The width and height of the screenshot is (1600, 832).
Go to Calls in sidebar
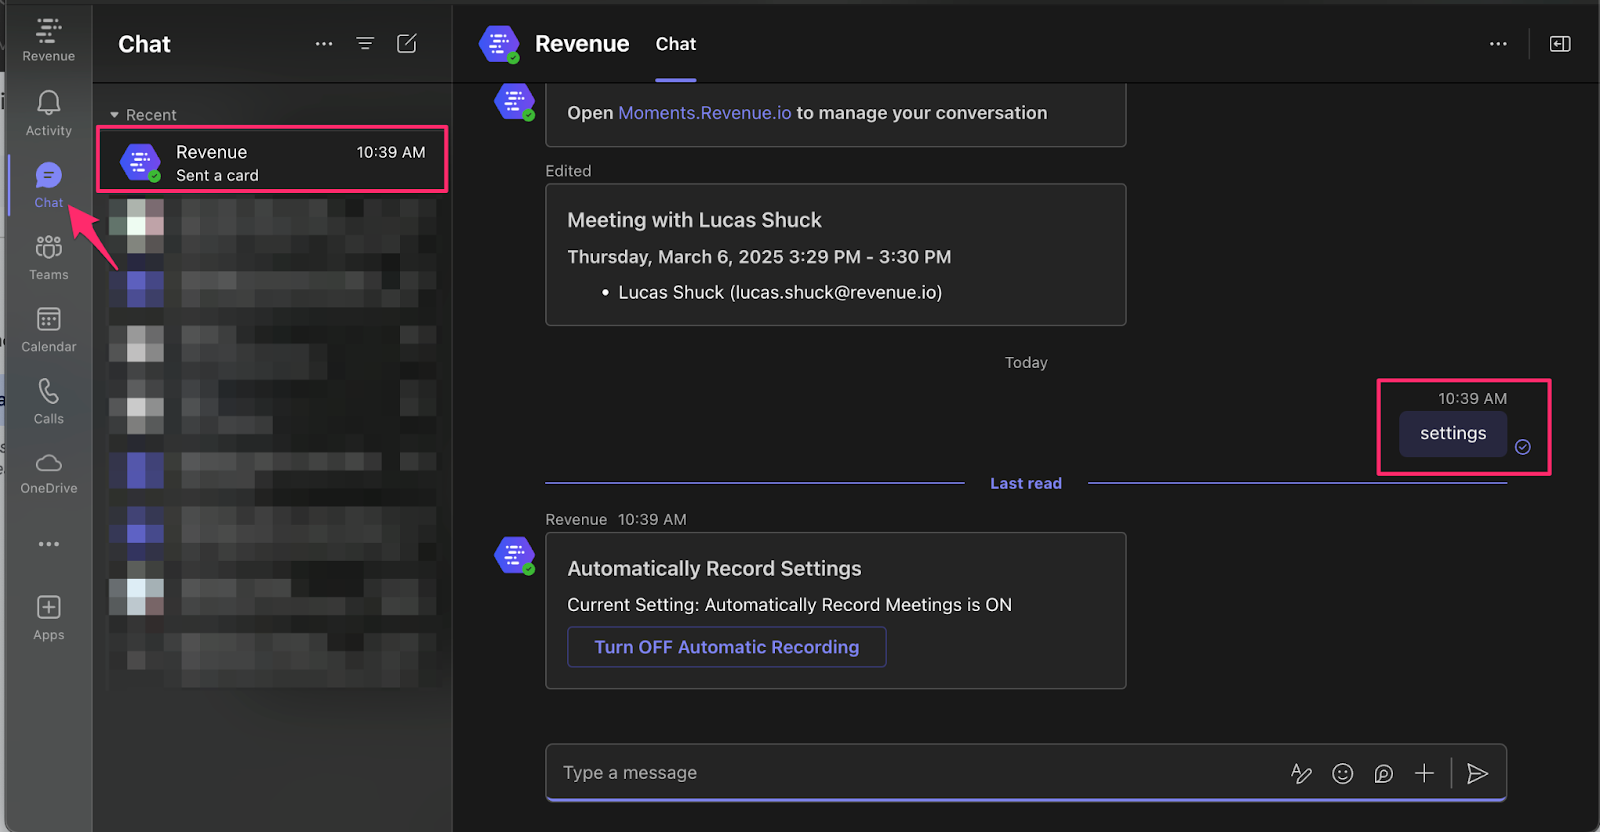[x=48, y=401]
